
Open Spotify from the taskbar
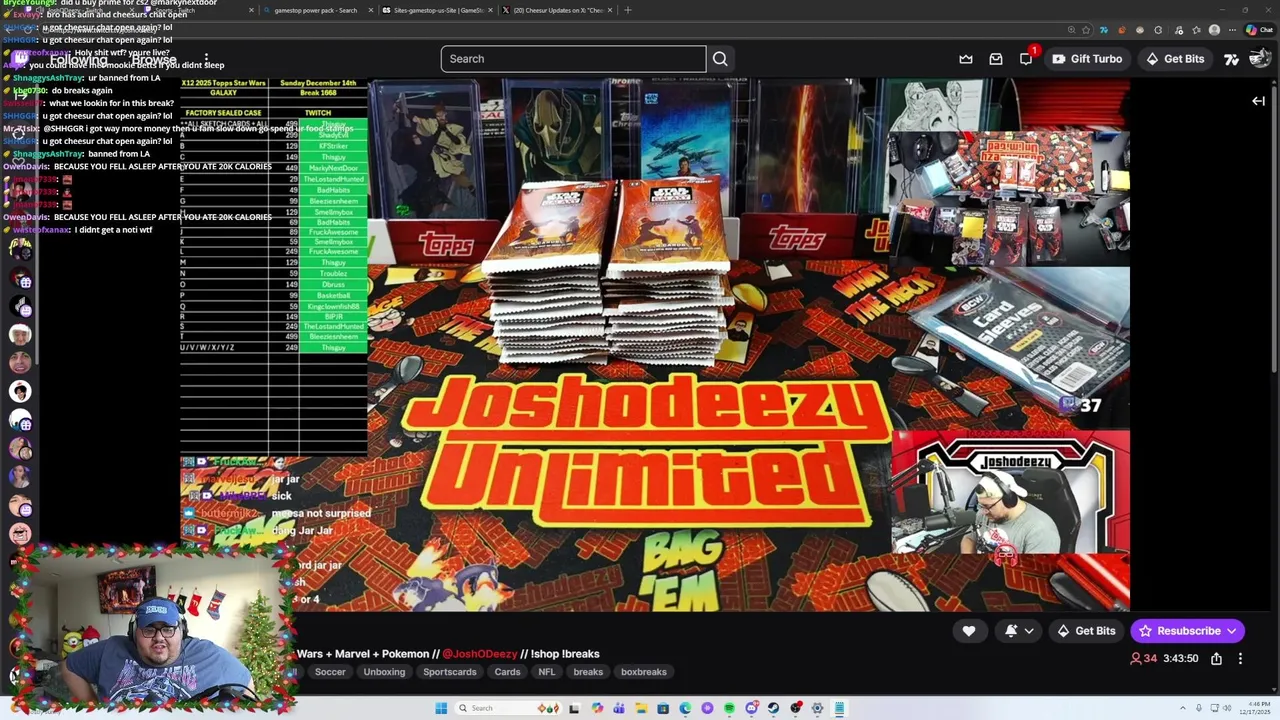point(729,708)
